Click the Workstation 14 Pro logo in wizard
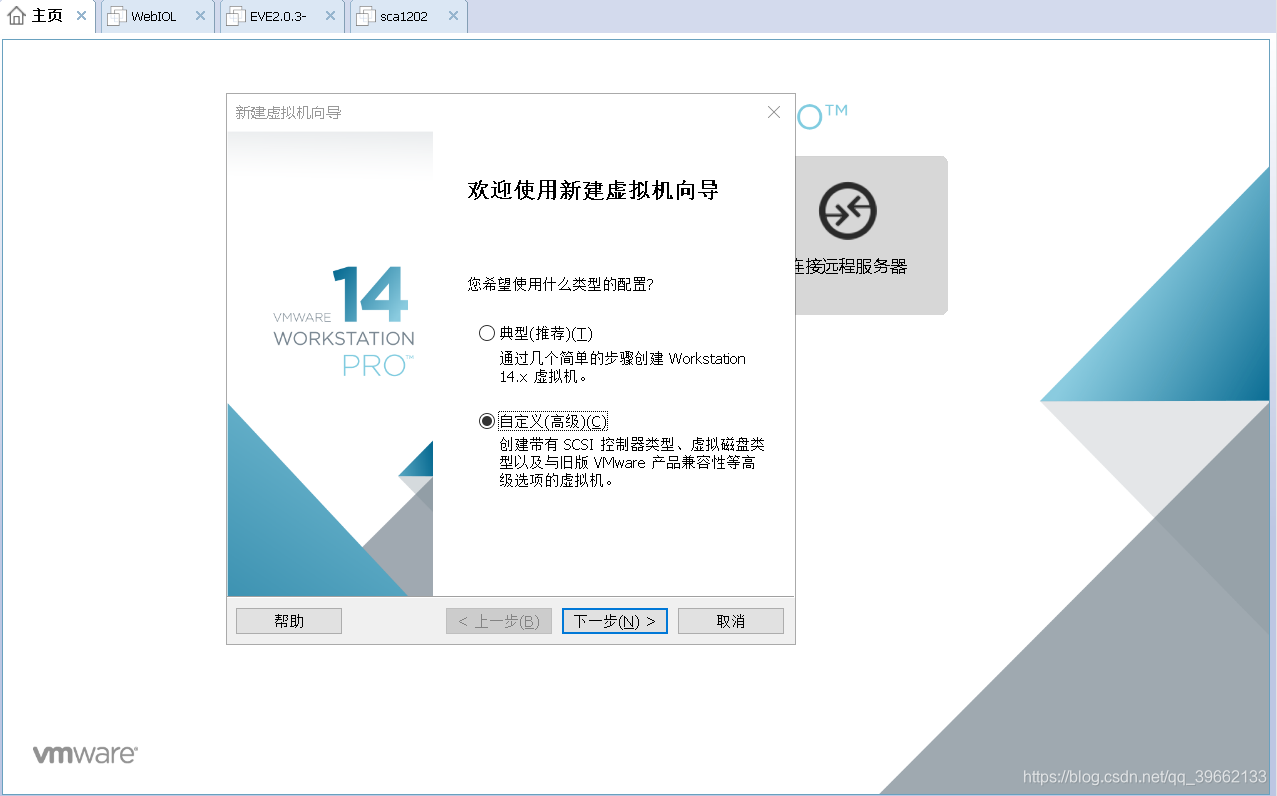Image resolution: width=1277 pixels, height=796 pixels. point(344,322)
